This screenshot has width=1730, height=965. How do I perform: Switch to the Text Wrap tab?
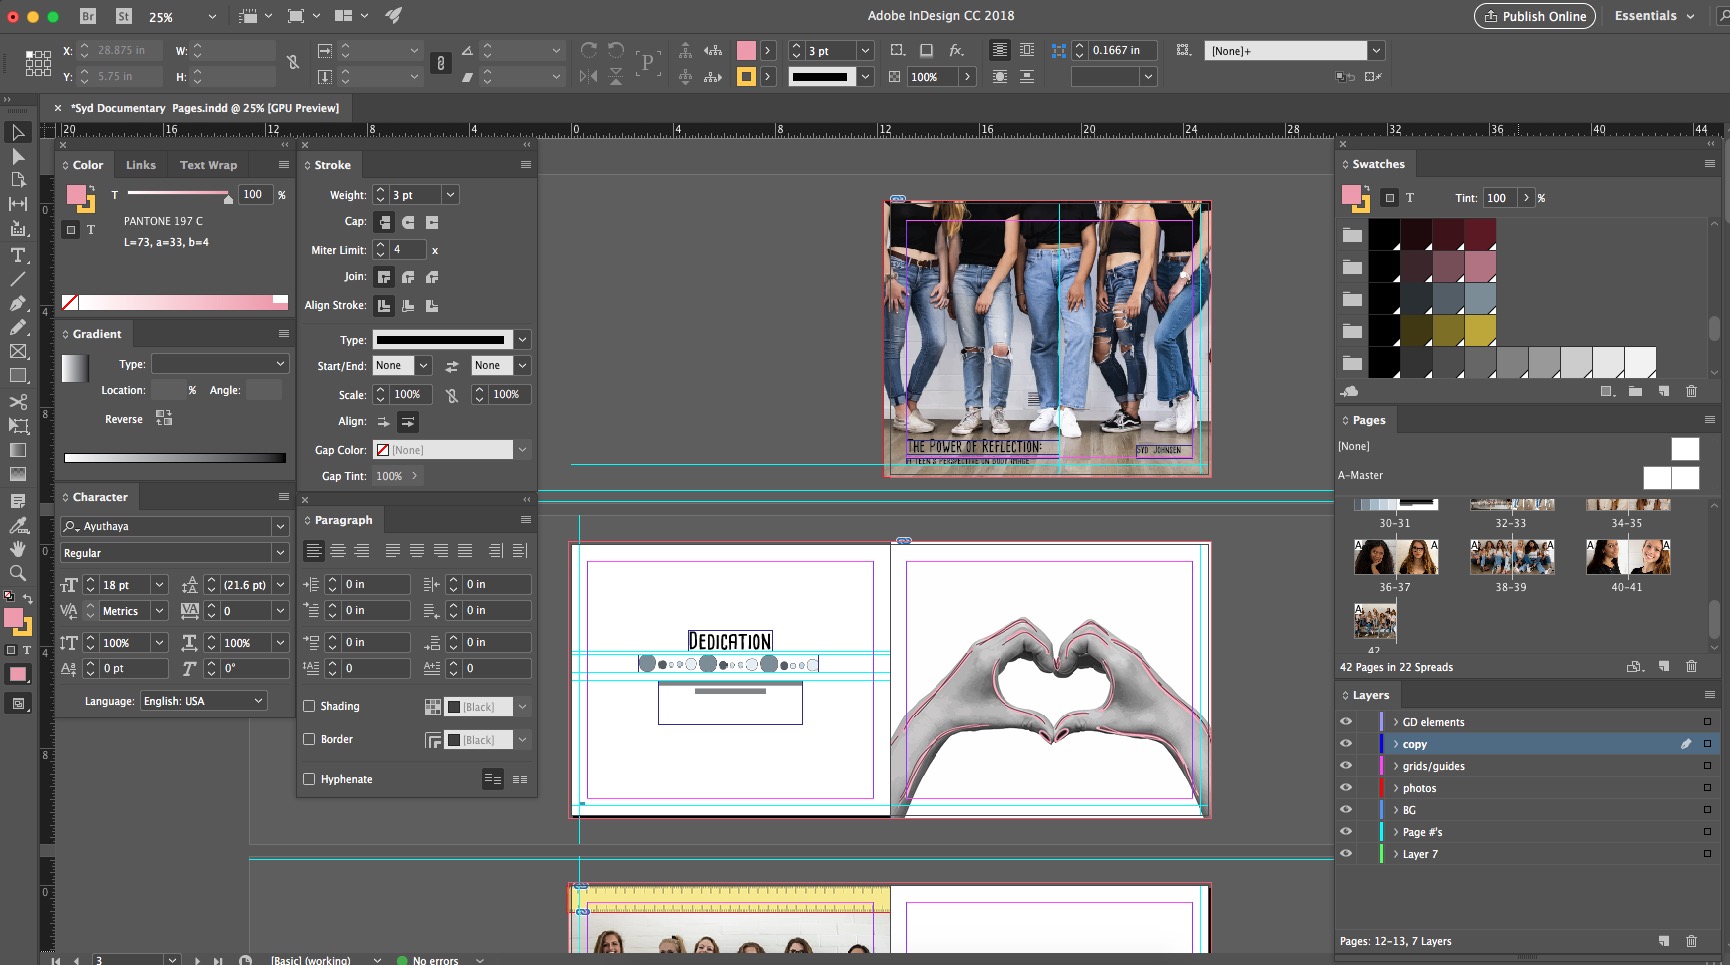(x=208, y=165)
